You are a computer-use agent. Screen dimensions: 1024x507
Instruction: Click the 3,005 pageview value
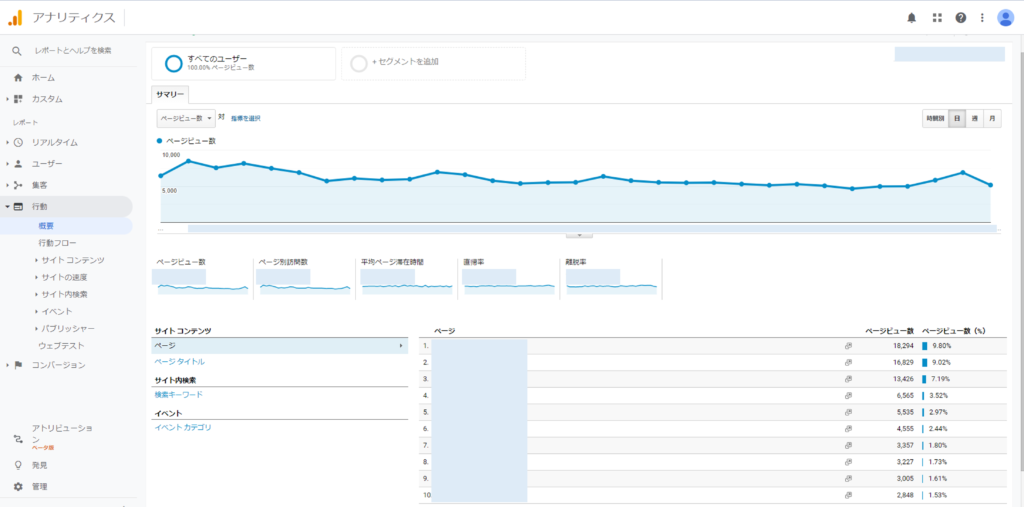pyautogui.click(x=903, y=478)
